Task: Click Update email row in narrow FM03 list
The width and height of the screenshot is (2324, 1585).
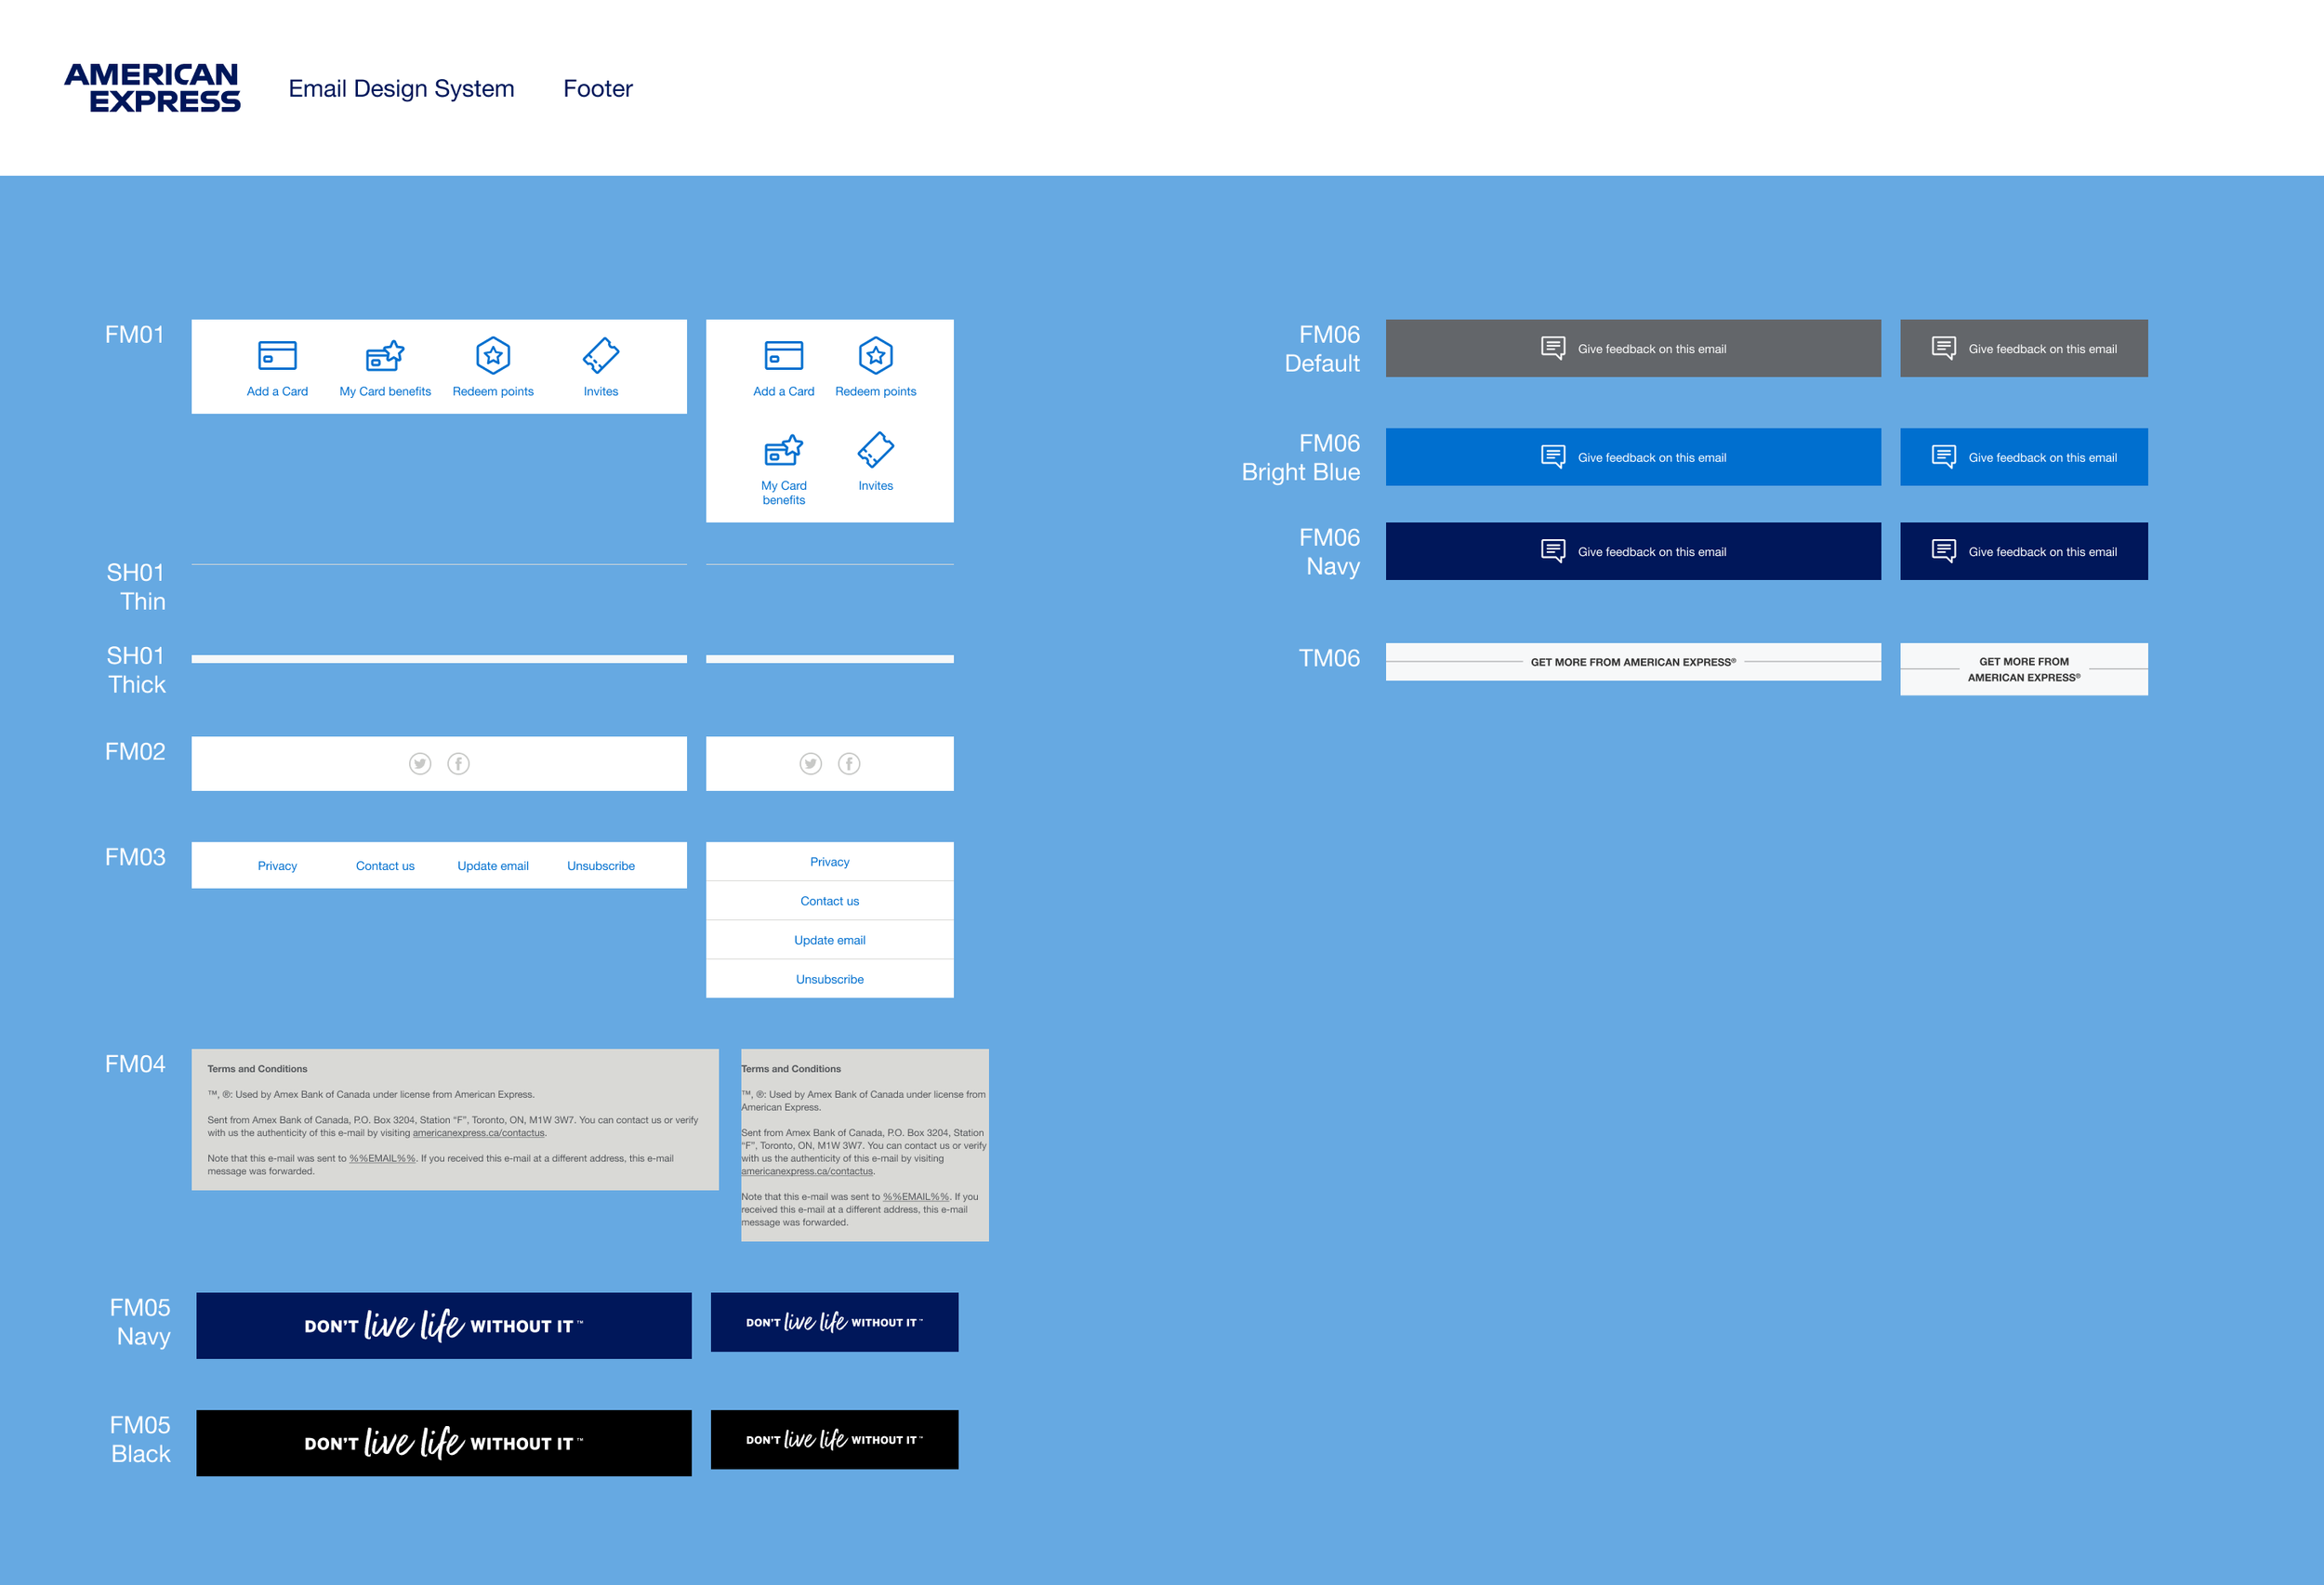Action: coord(830,940)
